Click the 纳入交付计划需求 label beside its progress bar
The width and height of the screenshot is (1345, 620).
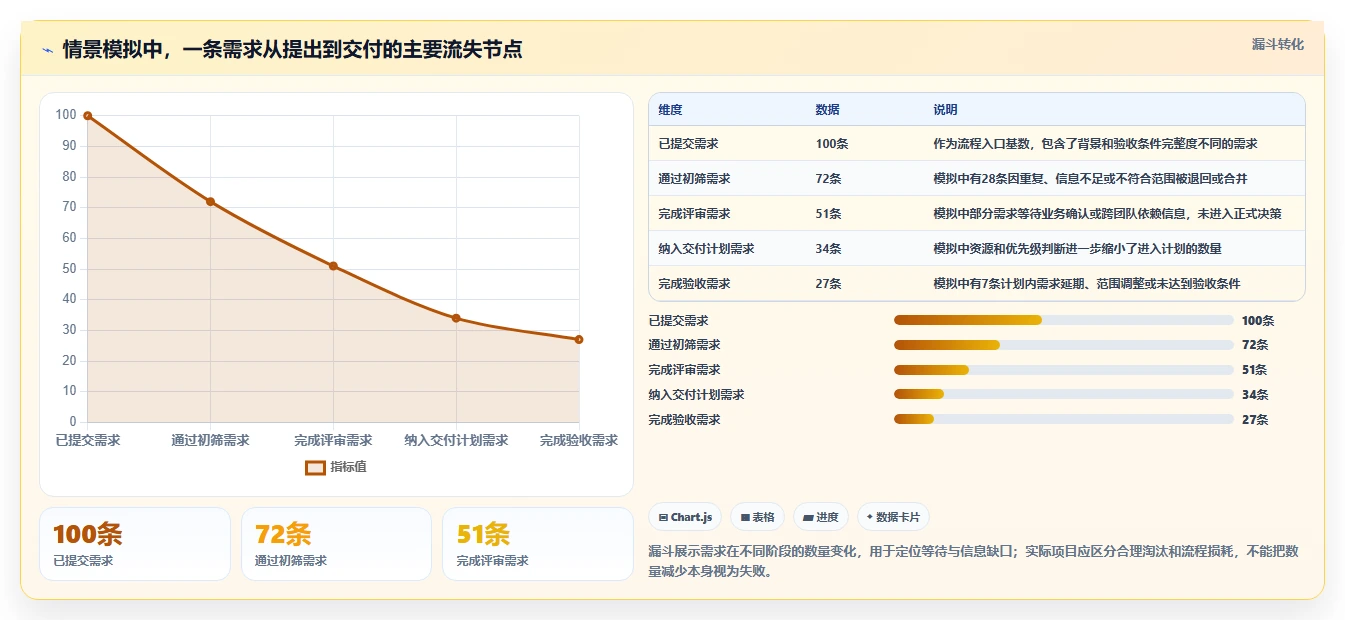tap(696, 395)
